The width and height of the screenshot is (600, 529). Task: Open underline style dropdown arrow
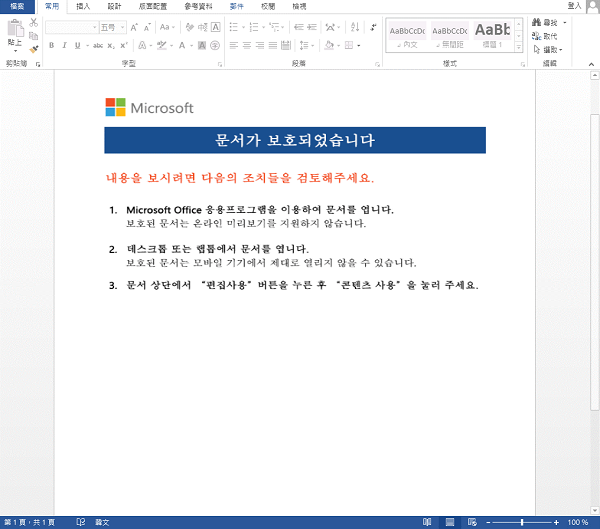tap(87, 46)
